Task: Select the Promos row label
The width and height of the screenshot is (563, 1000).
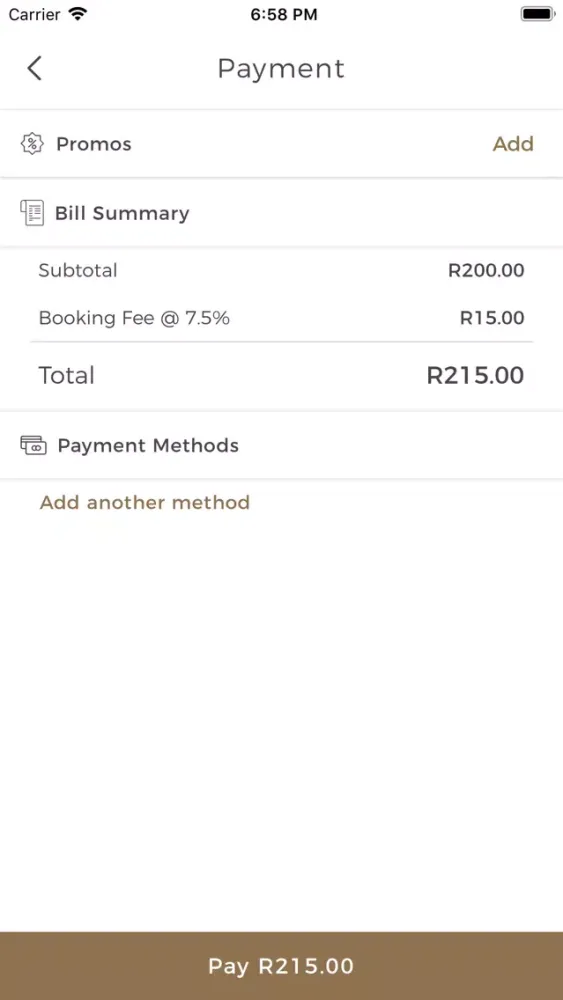Action: tap(94, 144)
